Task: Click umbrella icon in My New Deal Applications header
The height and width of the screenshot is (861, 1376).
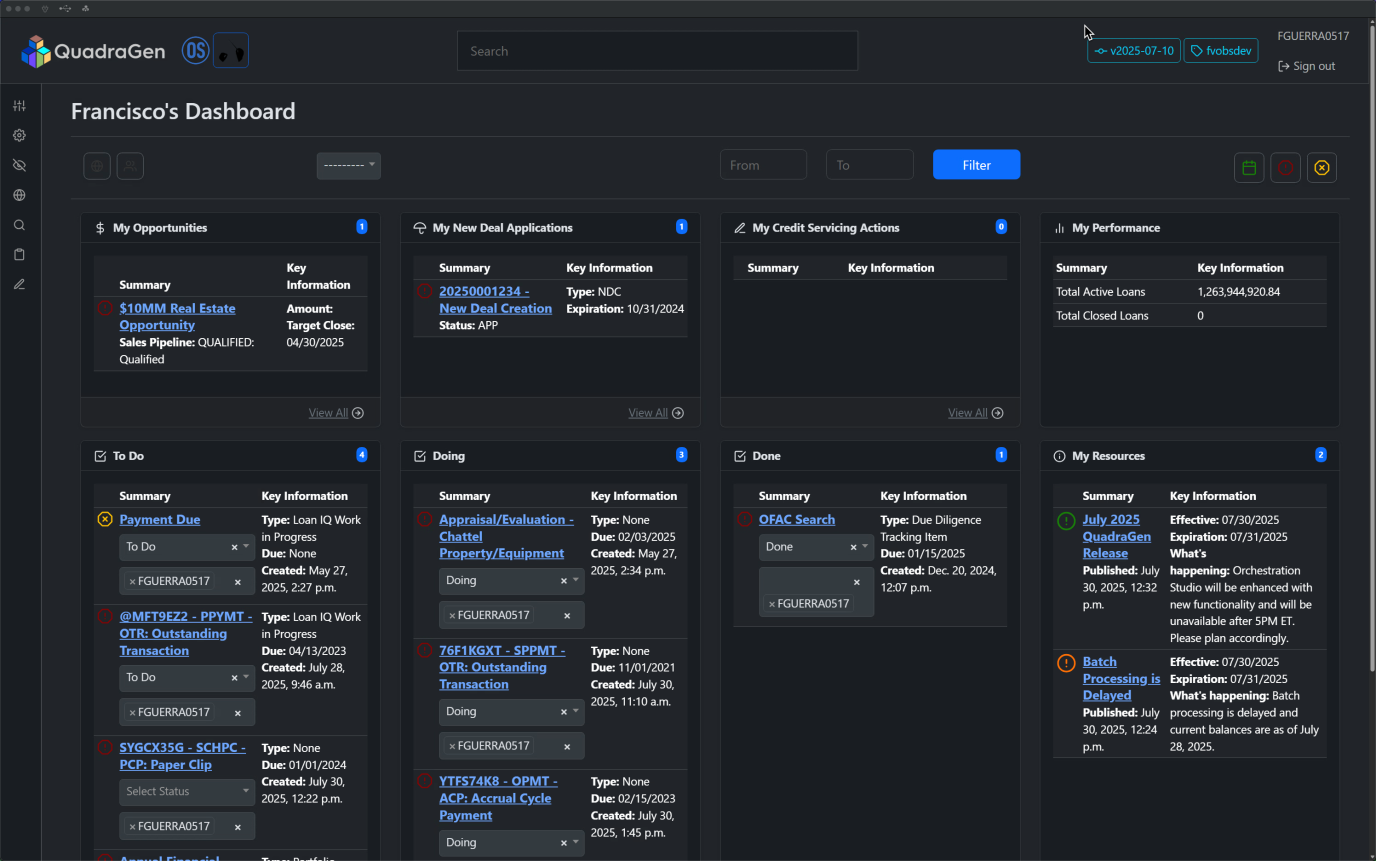Action: (420, 228)
